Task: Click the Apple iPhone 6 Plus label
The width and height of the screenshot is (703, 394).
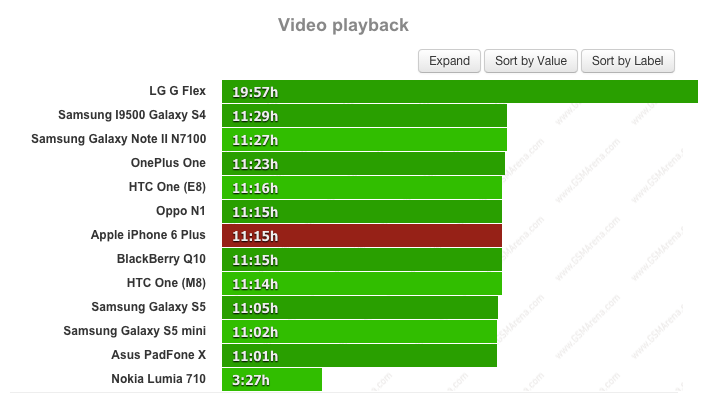Action: 148,235
